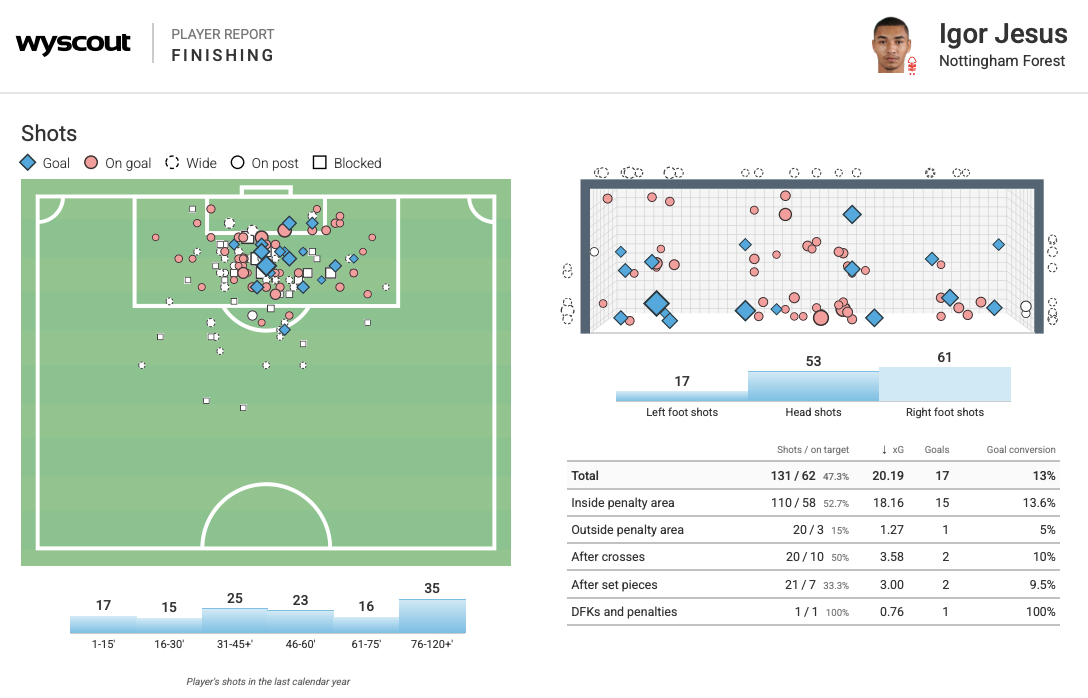This screenshot has height=698, width=1088.
Task: Select the Goals column header
Action: (936, 450)
